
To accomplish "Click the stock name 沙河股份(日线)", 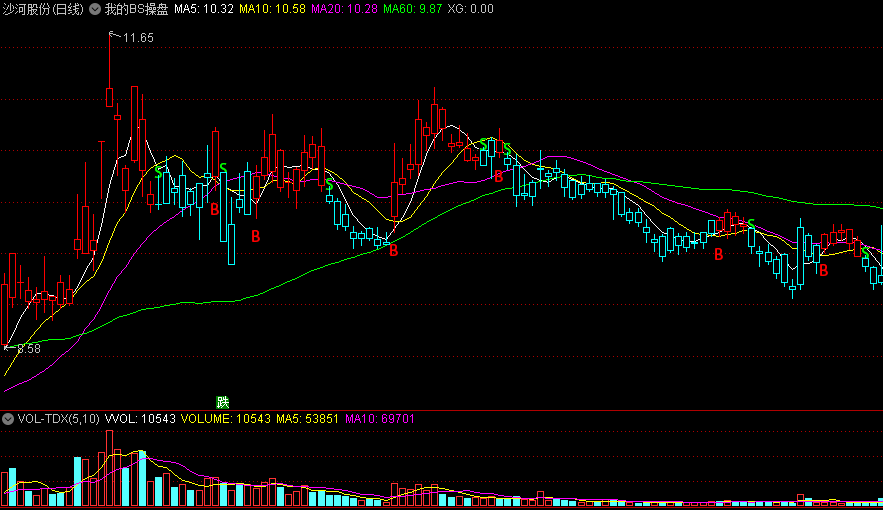I will coord(43,9).
